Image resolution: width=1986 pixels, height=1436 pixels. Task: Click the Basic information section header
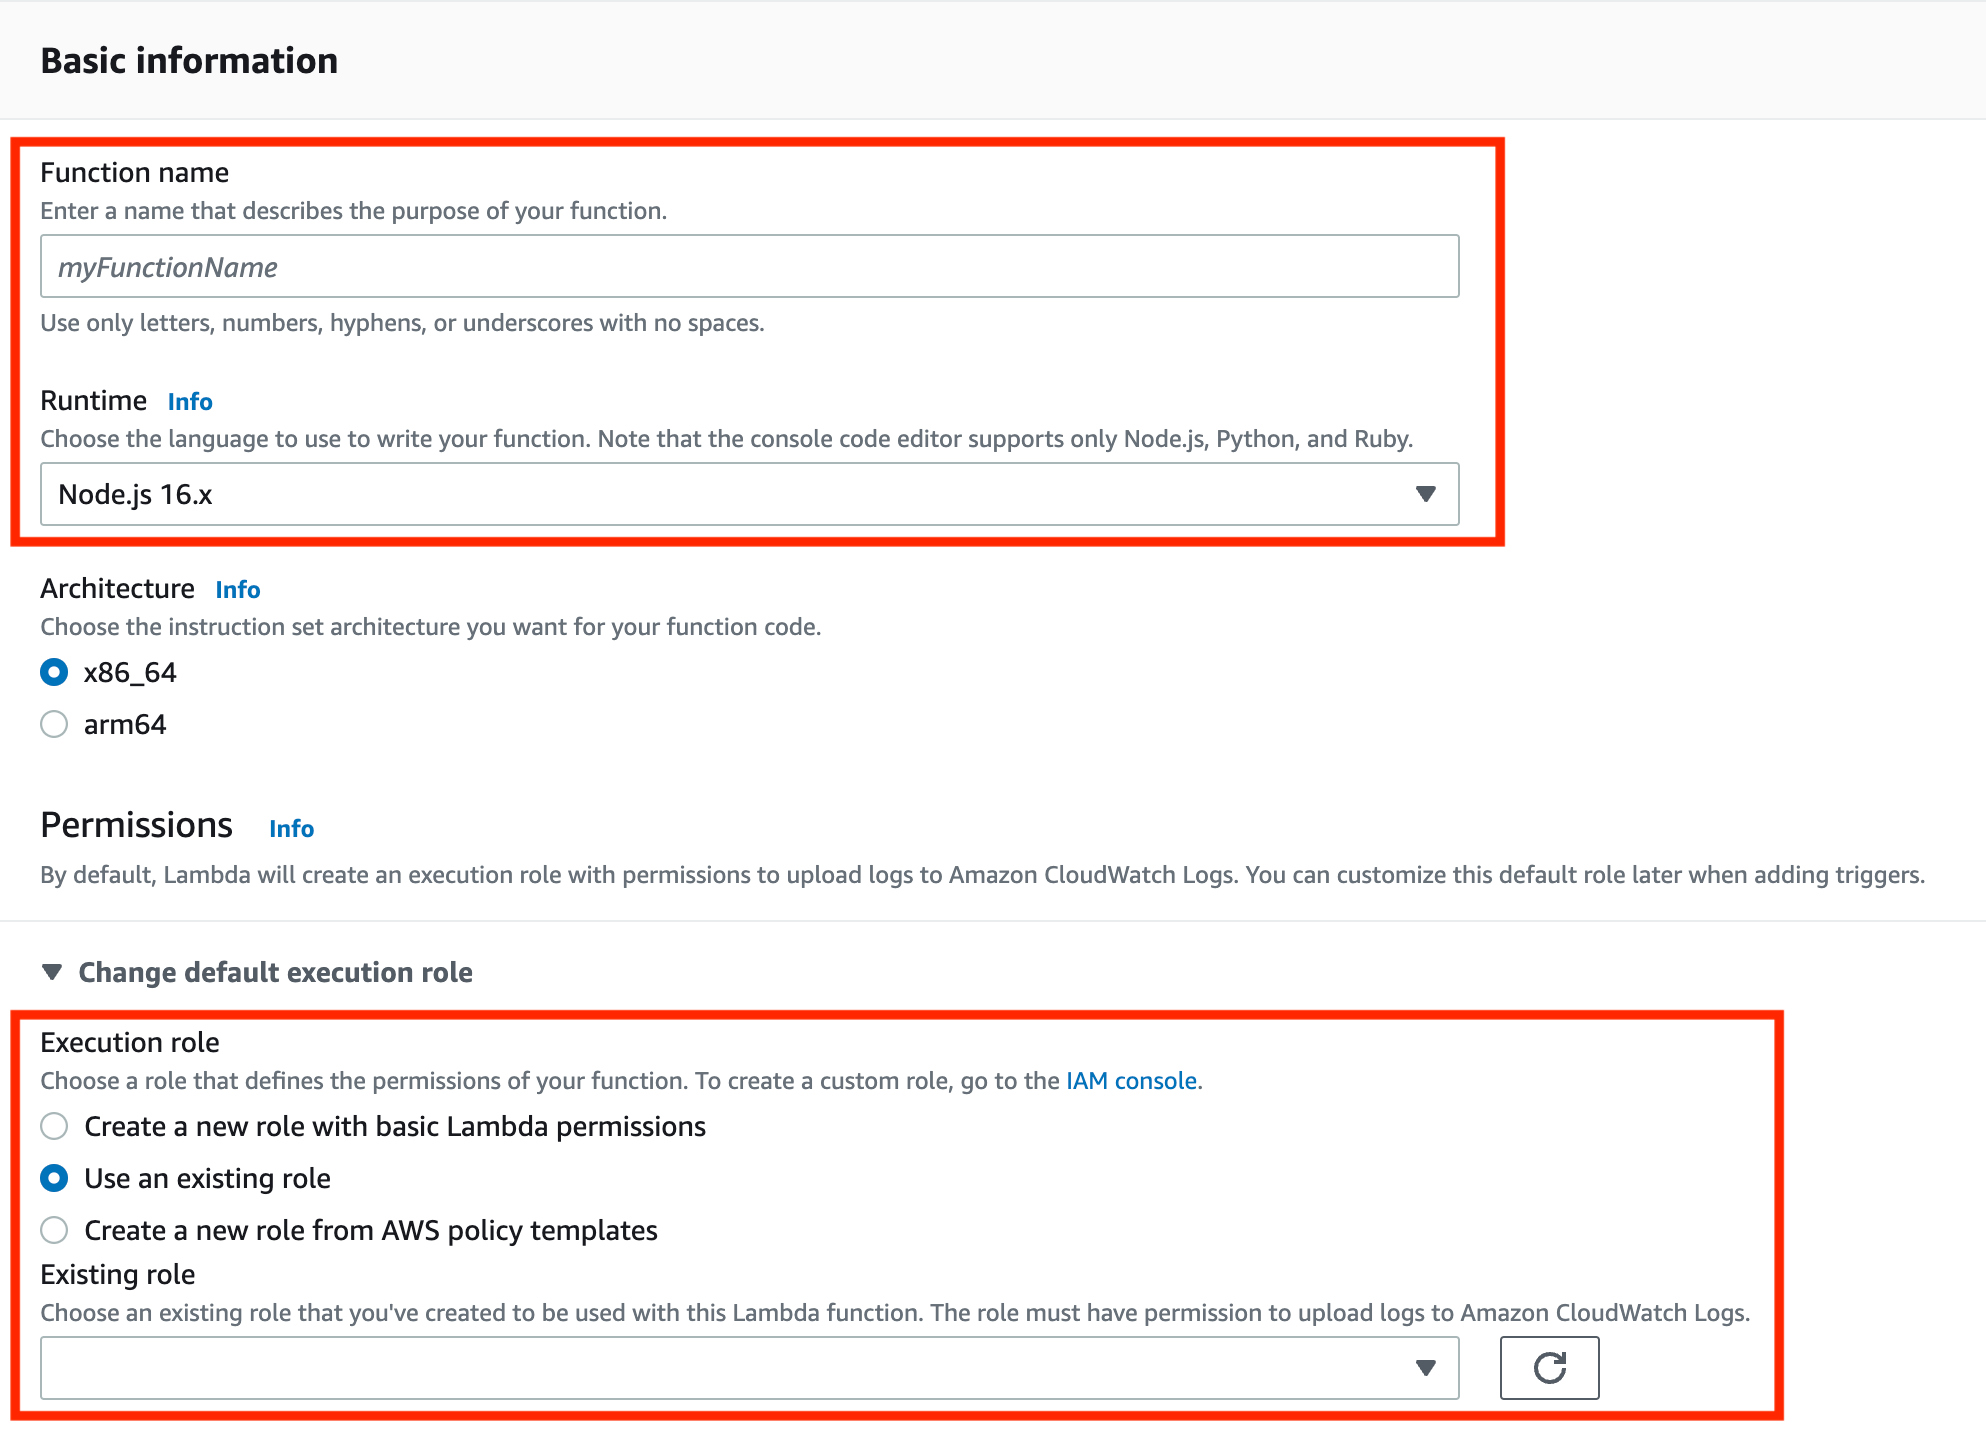tap(189, 61)
